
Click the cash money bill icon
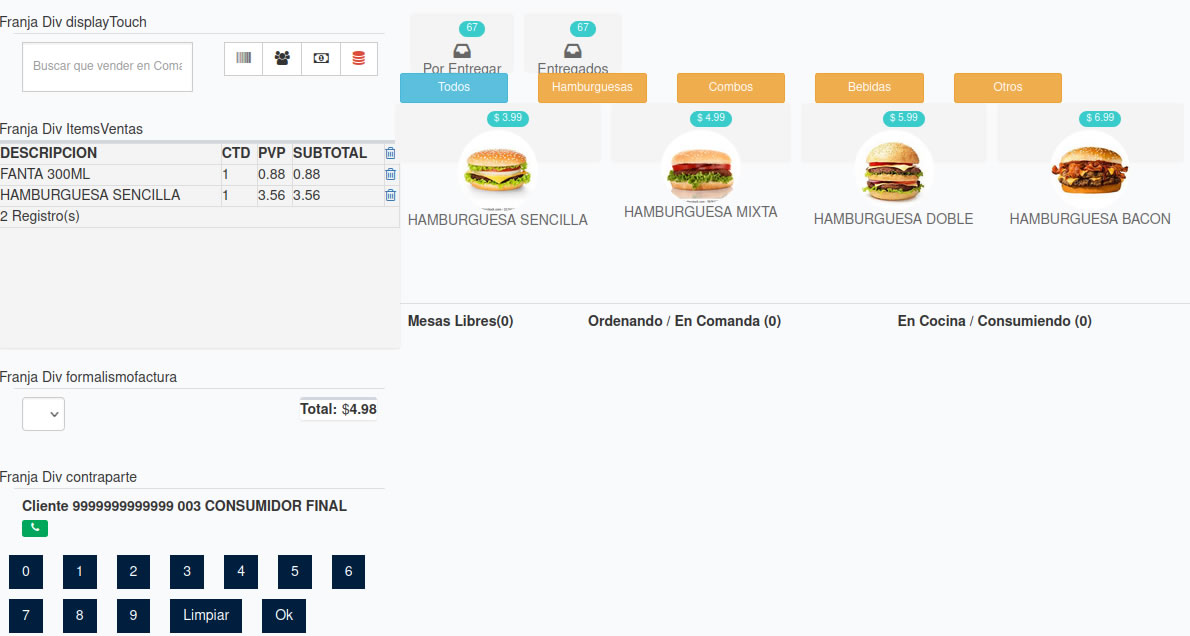(321, 59)
